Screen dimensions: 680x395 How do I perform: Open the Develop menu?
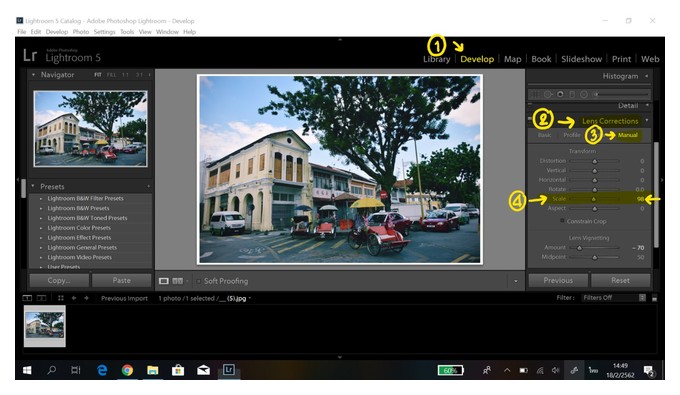tap(57, 32)
